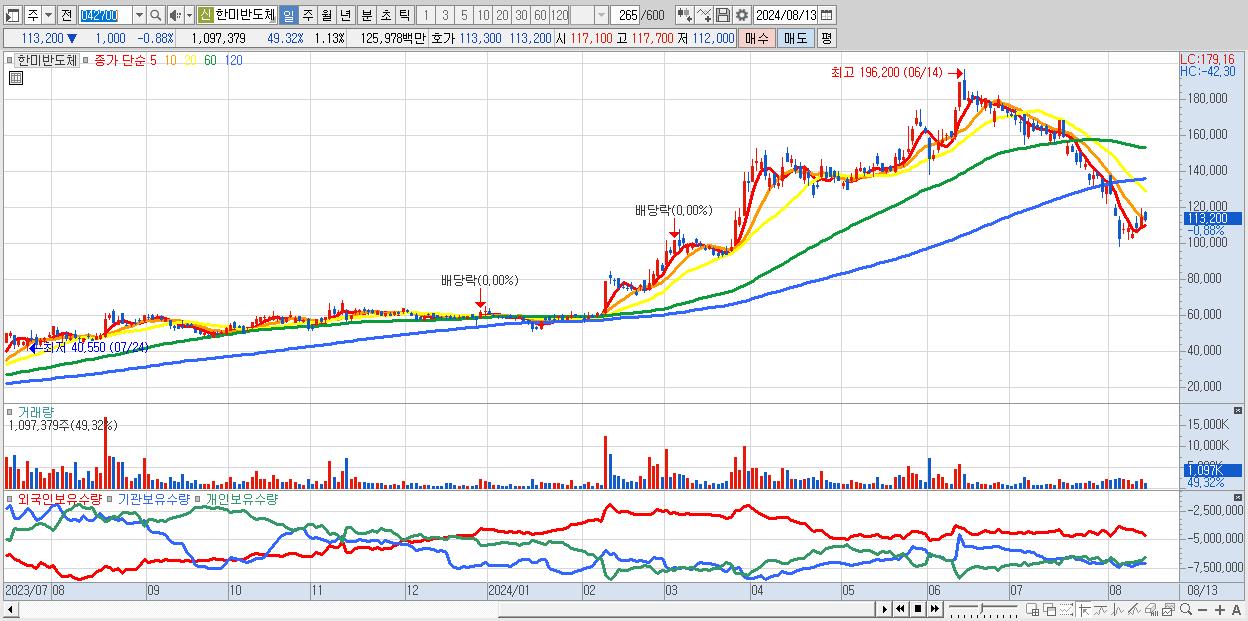Image resolution: width=1248 pixels, height=621 pixels.
Task: Click stop playback button
Action: [918, 609]
